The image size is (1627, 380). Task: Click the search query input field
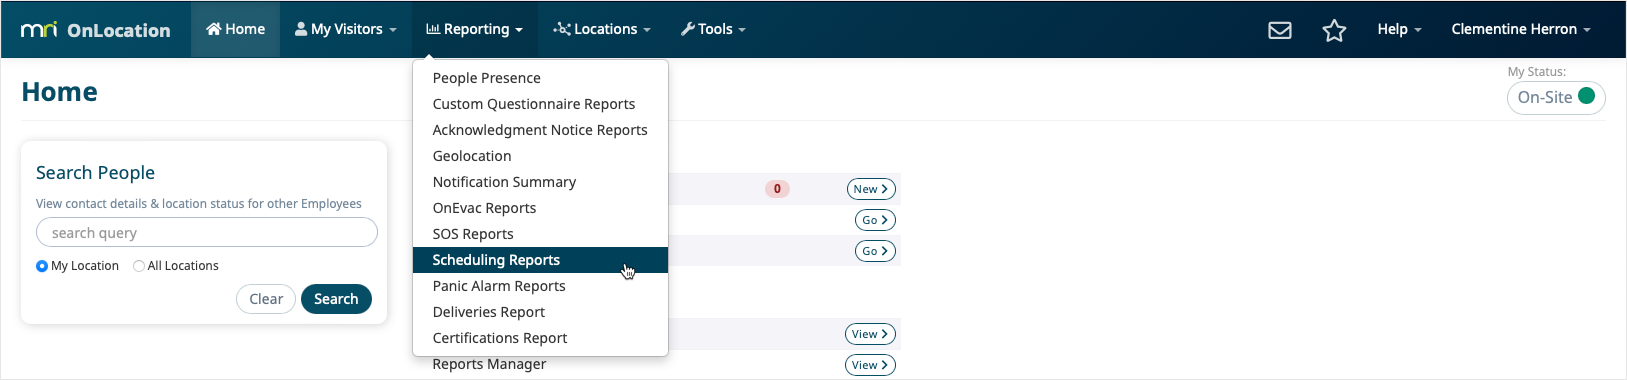tap(207, 233)
